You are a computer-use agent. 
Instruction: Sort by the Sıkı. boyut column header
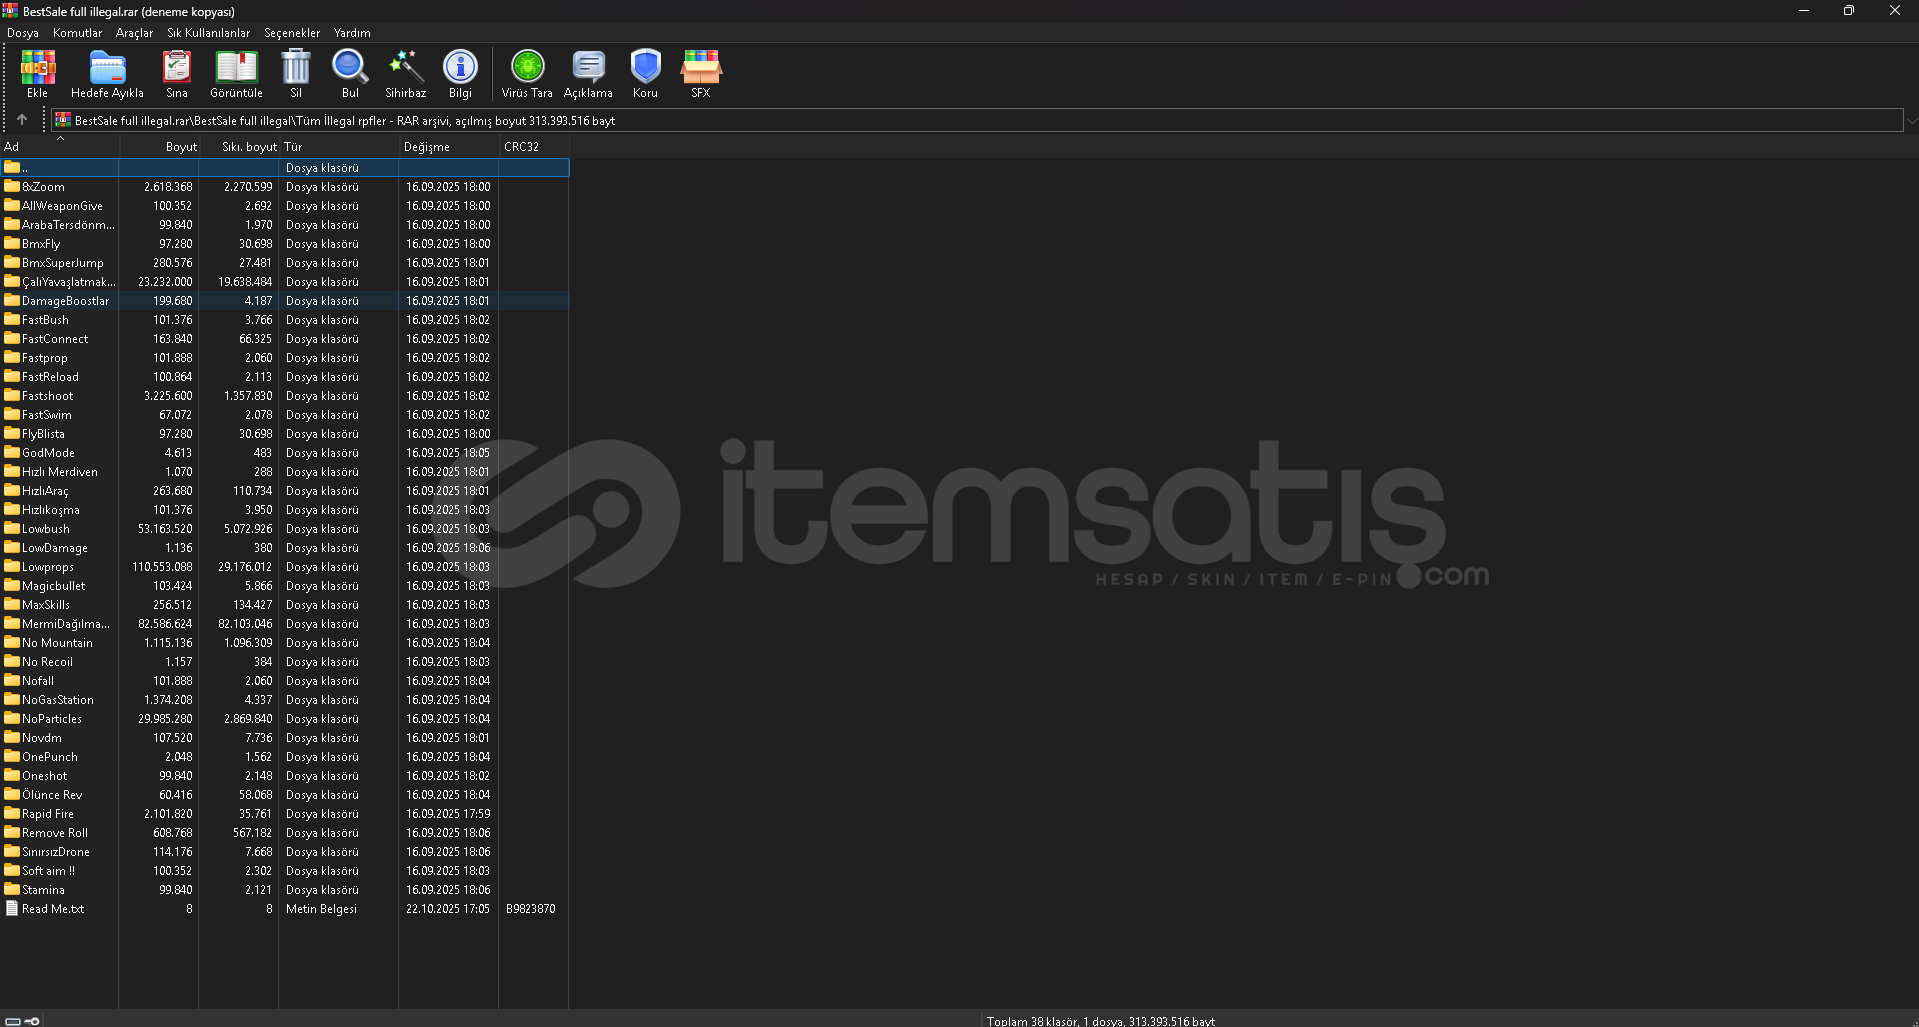pos(239,147)
